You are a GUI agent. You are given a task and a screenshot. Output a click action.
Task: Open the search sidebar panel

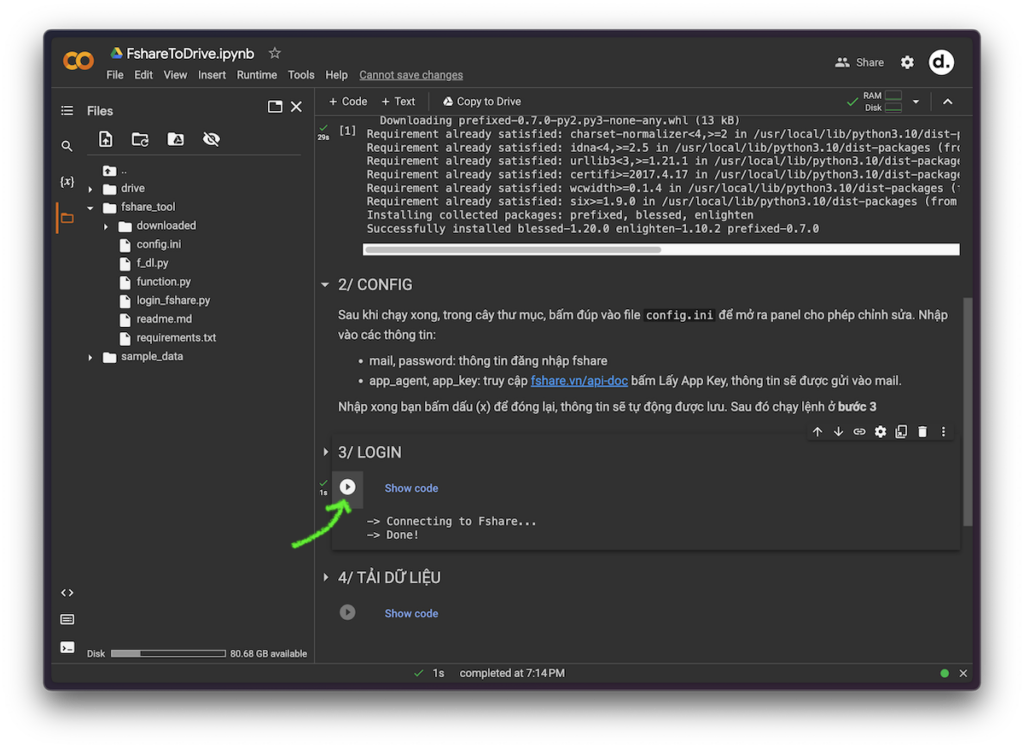pyautogui.click(x=67, y=146)
